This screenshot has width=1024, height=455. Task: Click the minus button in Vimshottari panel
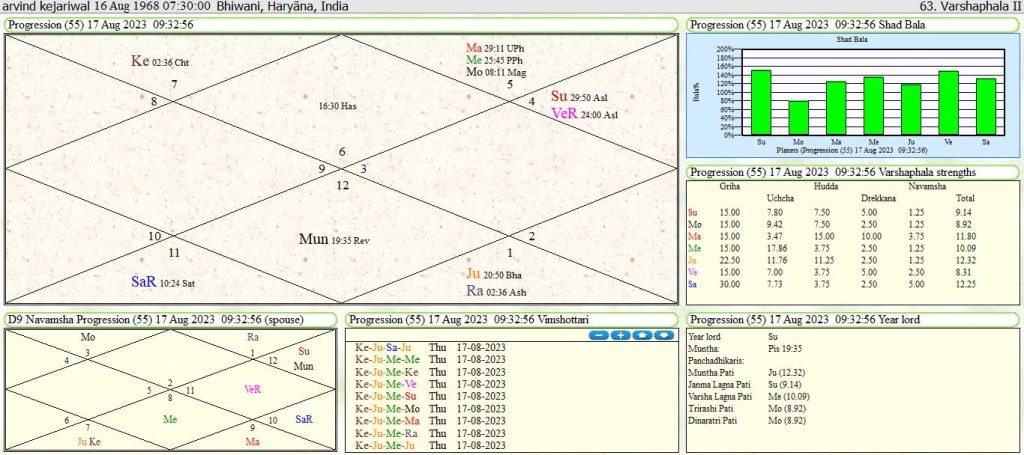coord(600,335)
